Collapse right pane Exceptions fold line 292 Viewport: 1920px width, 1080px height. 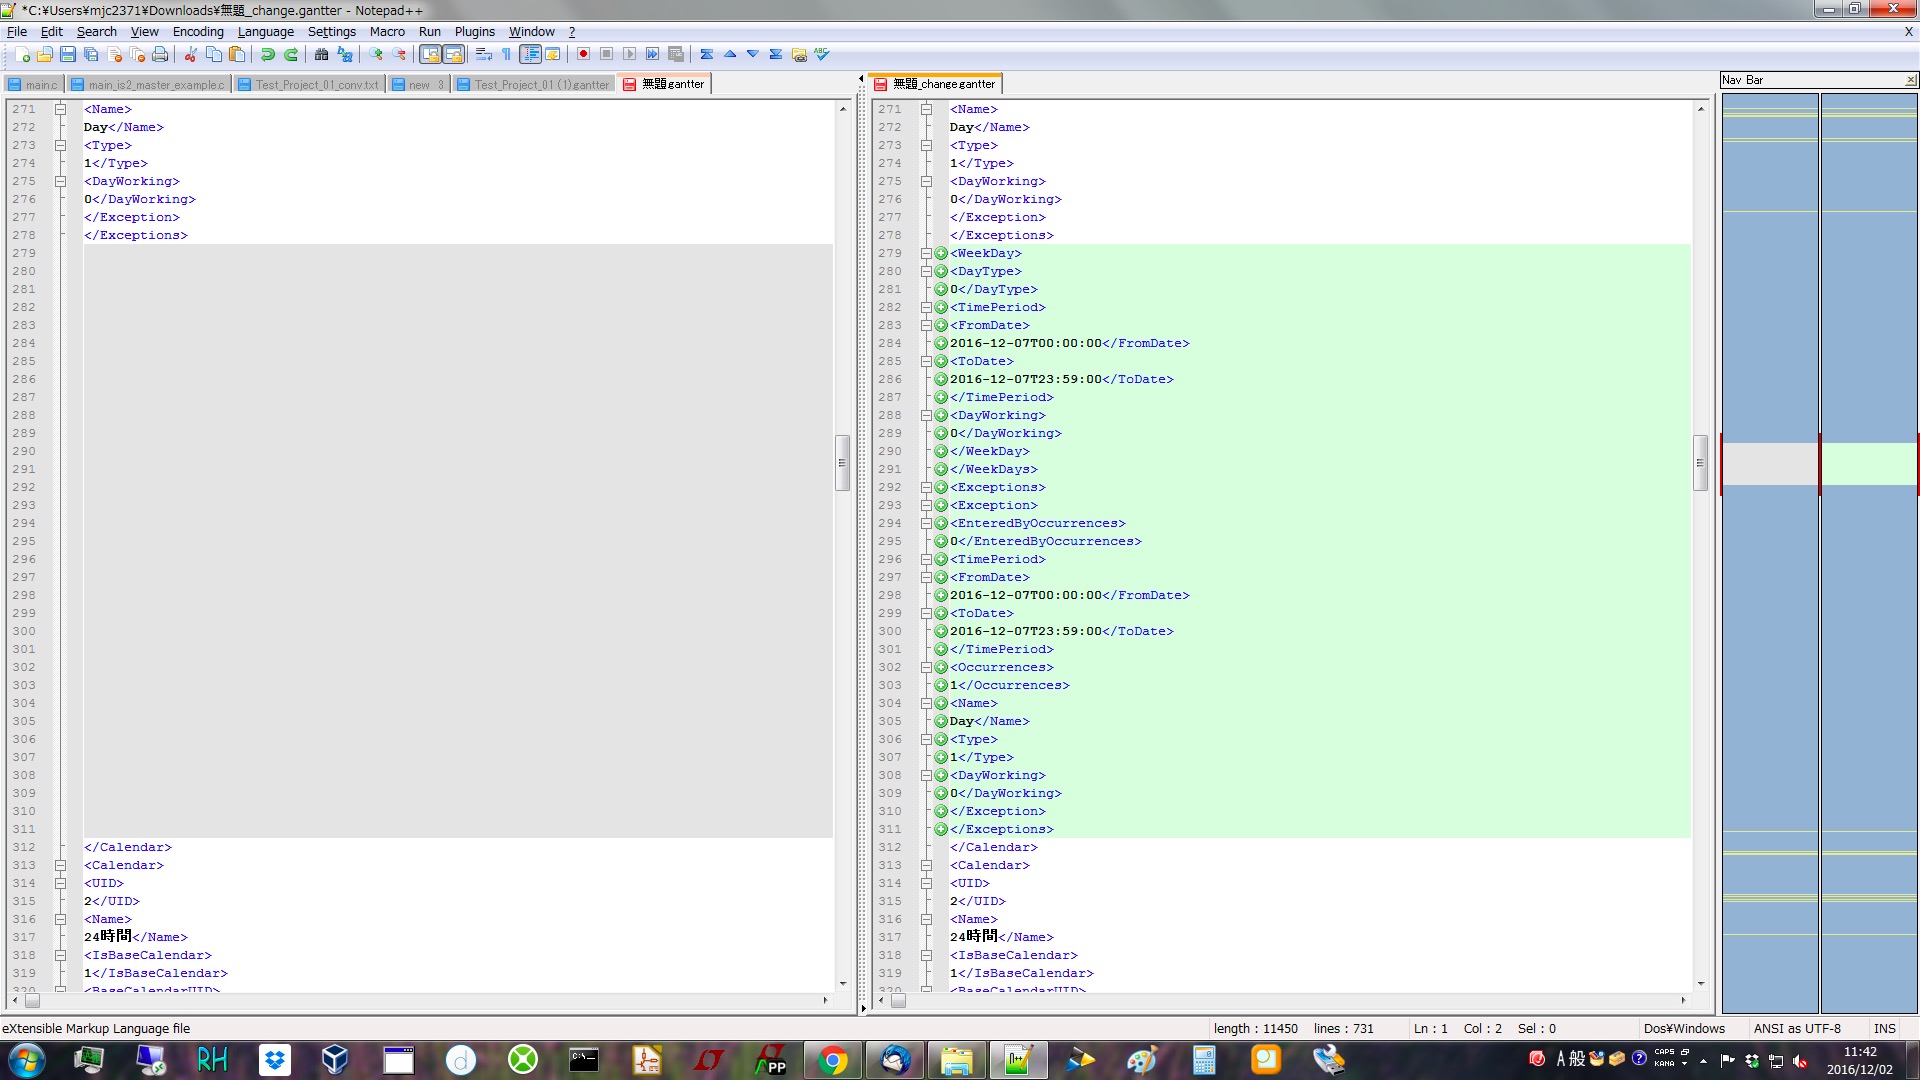926,487
